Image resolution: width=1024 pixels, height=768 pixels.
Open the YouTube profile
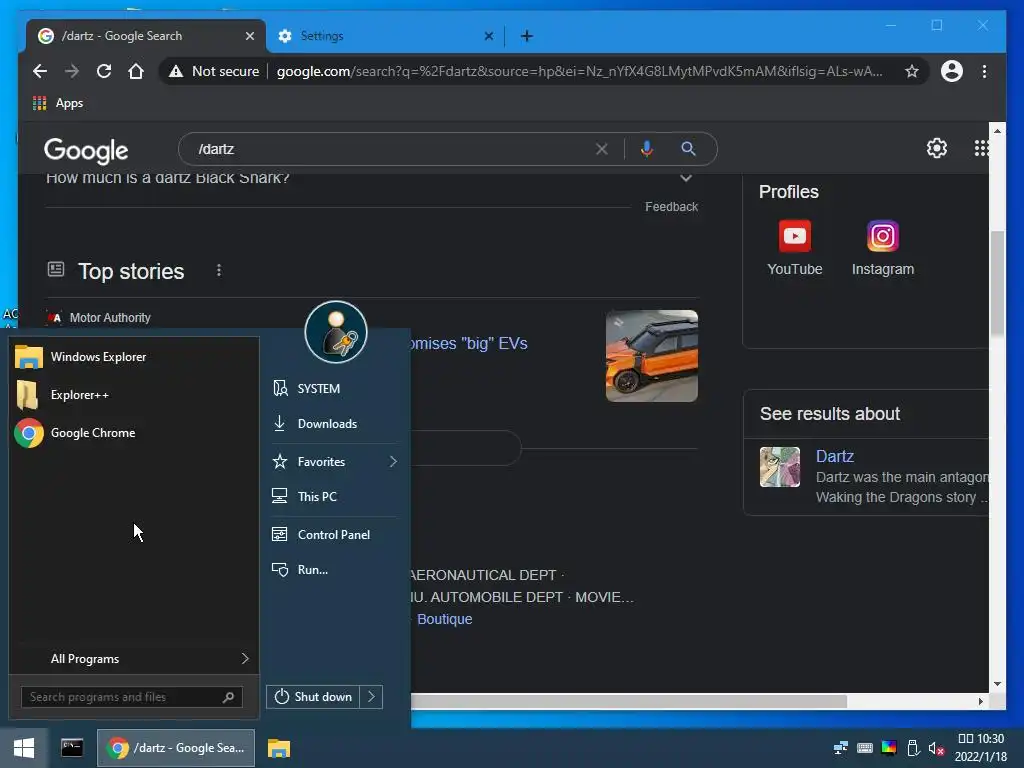tap(794, 248)
